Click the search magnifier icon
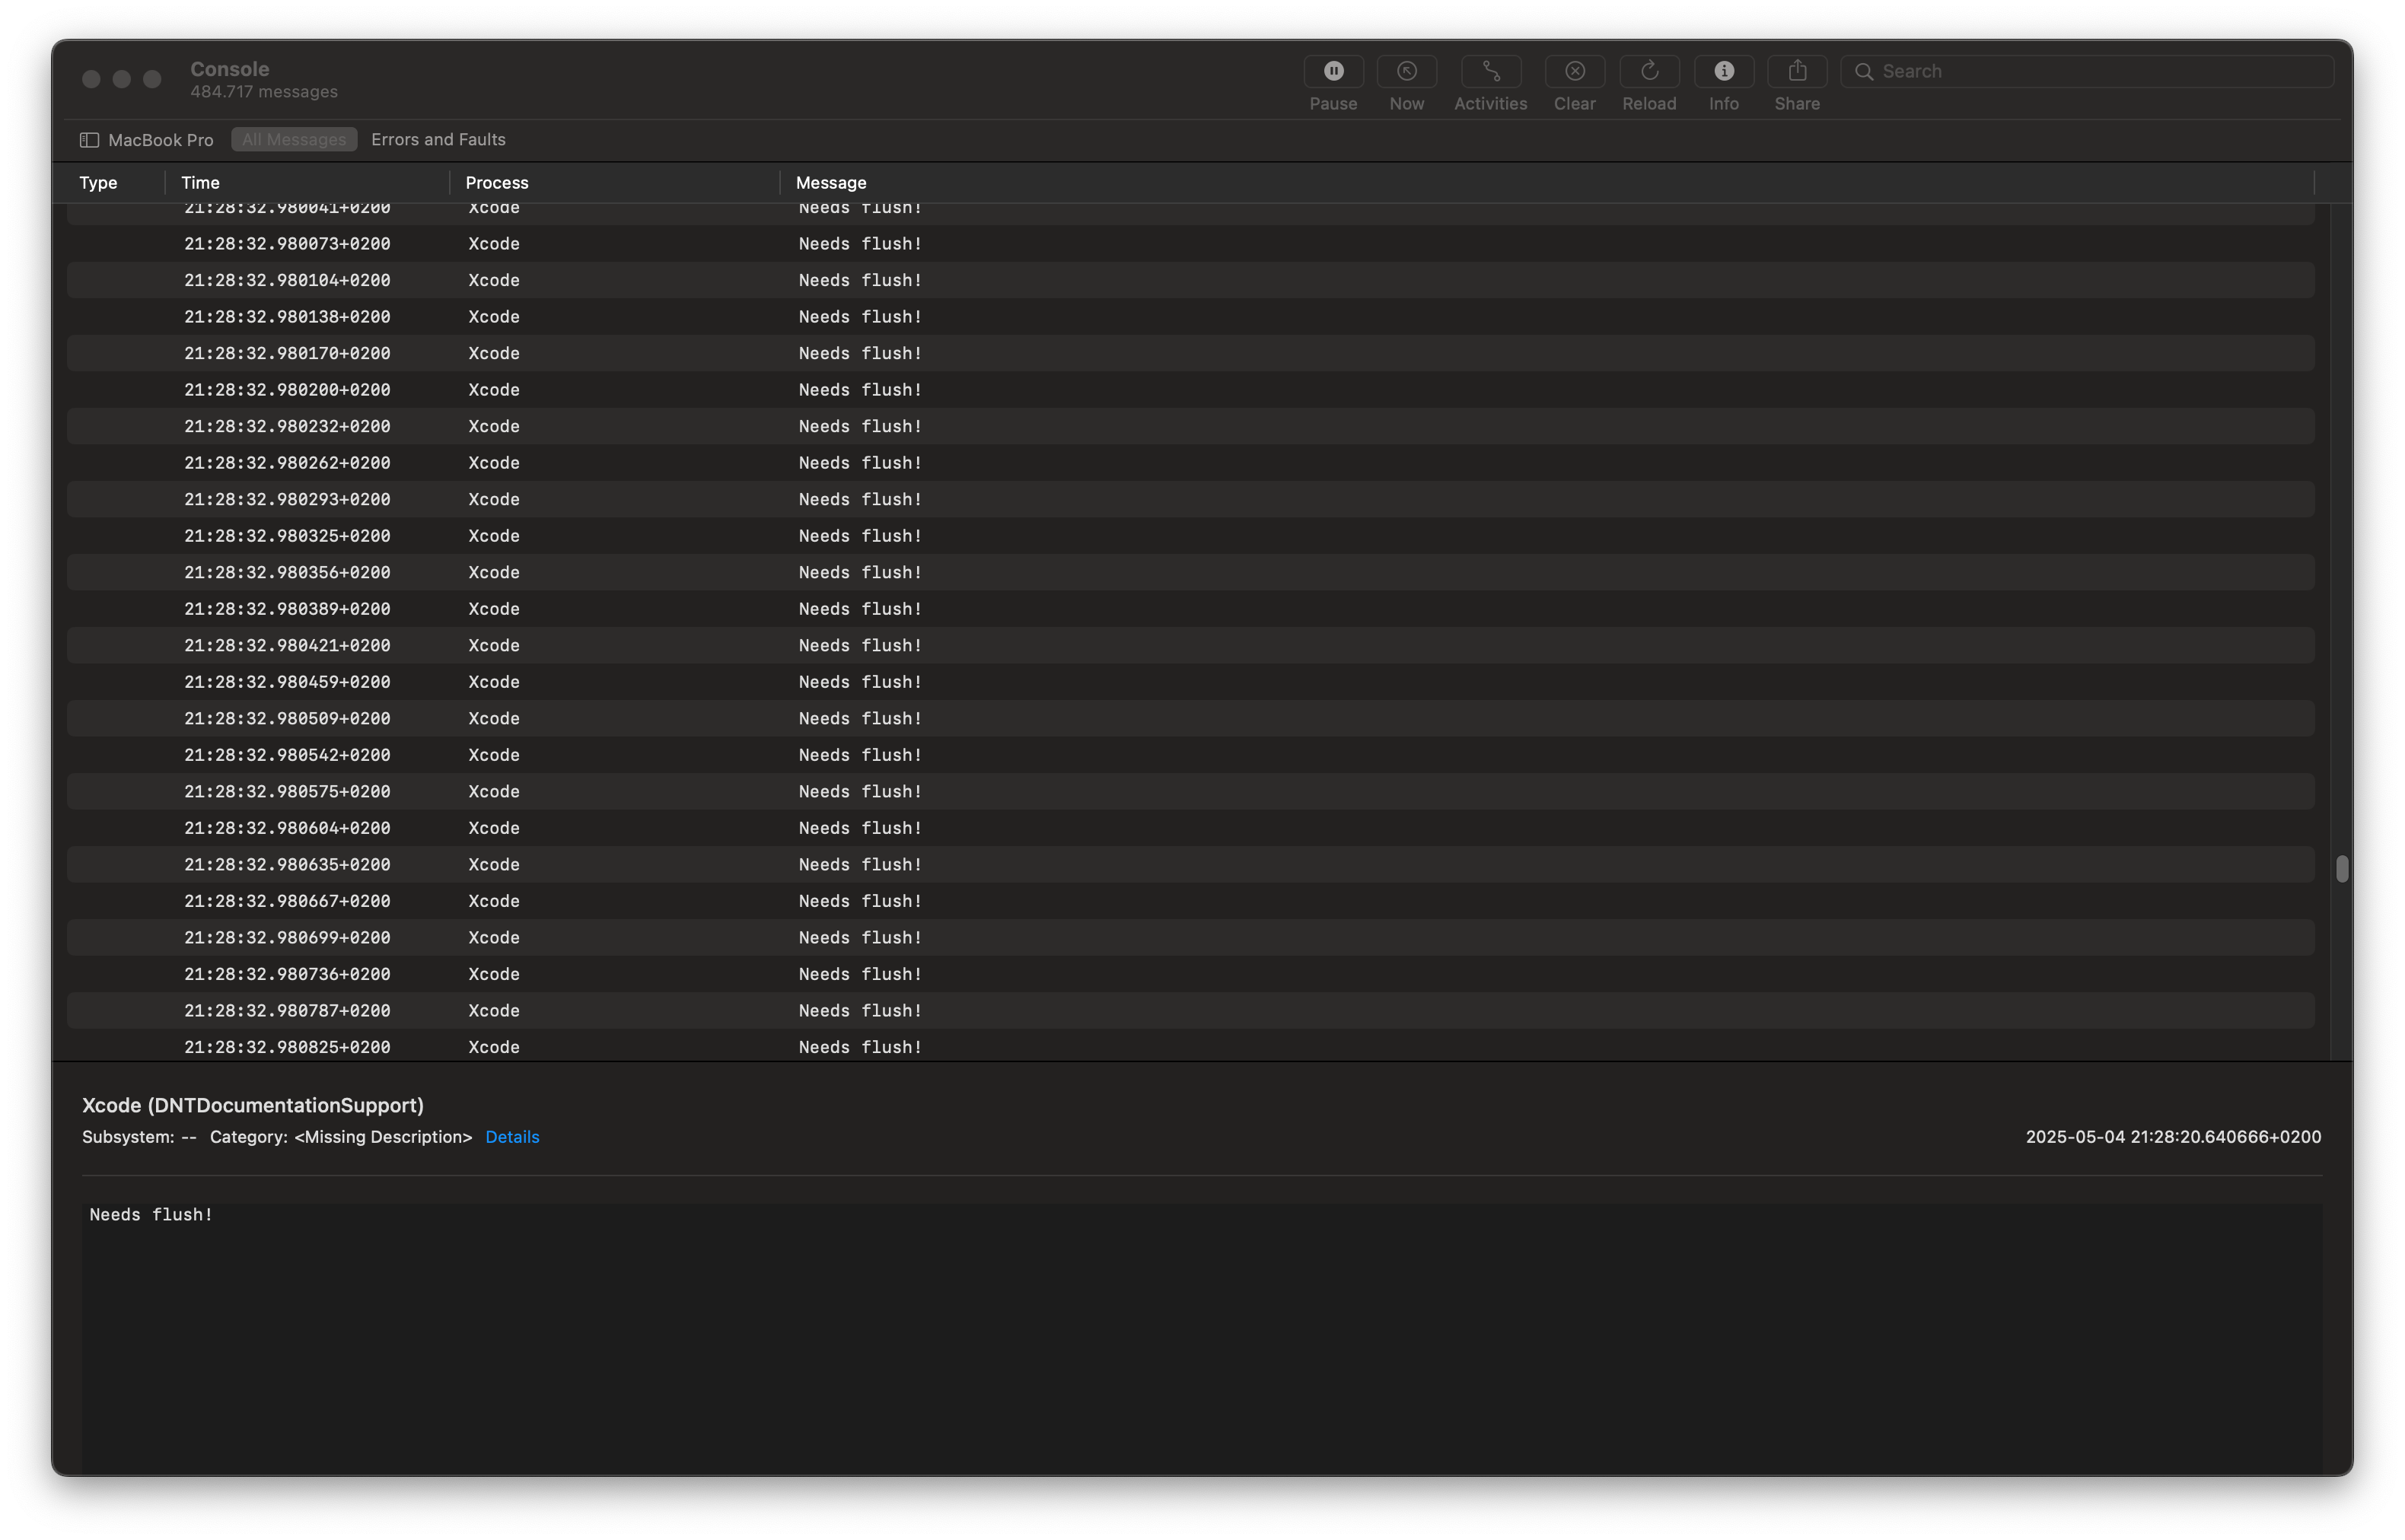This screenshot has width=2405, height=1540. (1863, 72)
